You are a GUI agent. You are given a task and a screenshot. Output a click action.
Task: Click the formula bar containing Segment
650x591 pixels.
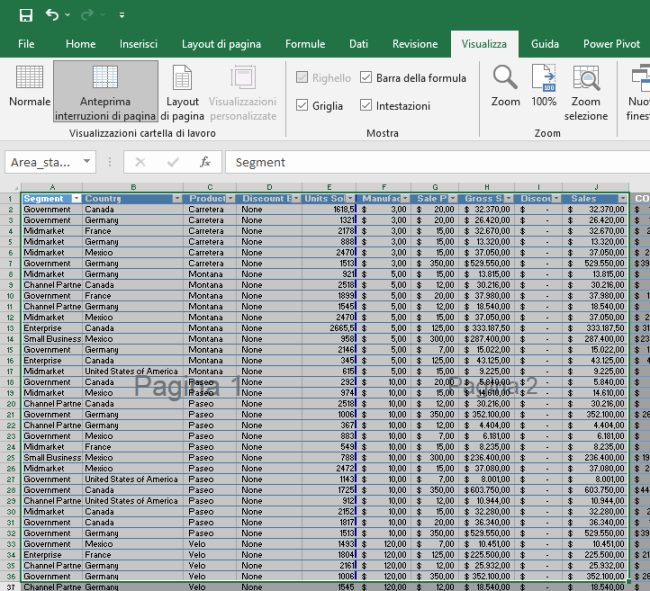[x=437, y=162]
